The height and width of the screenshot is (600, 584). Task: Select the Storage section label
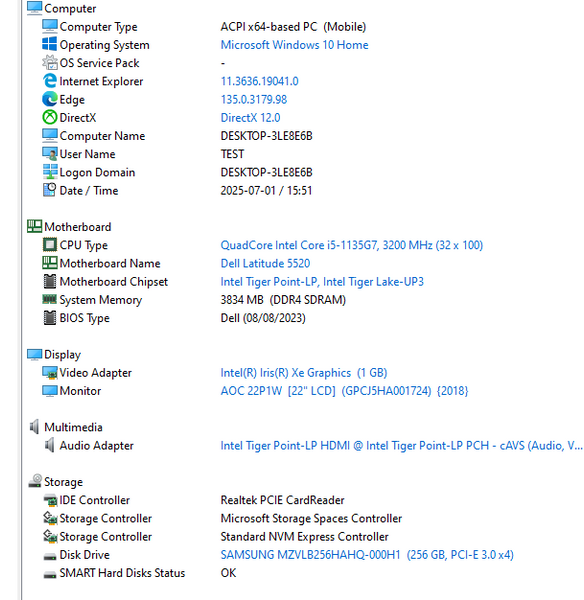click(x=64, y=482)
